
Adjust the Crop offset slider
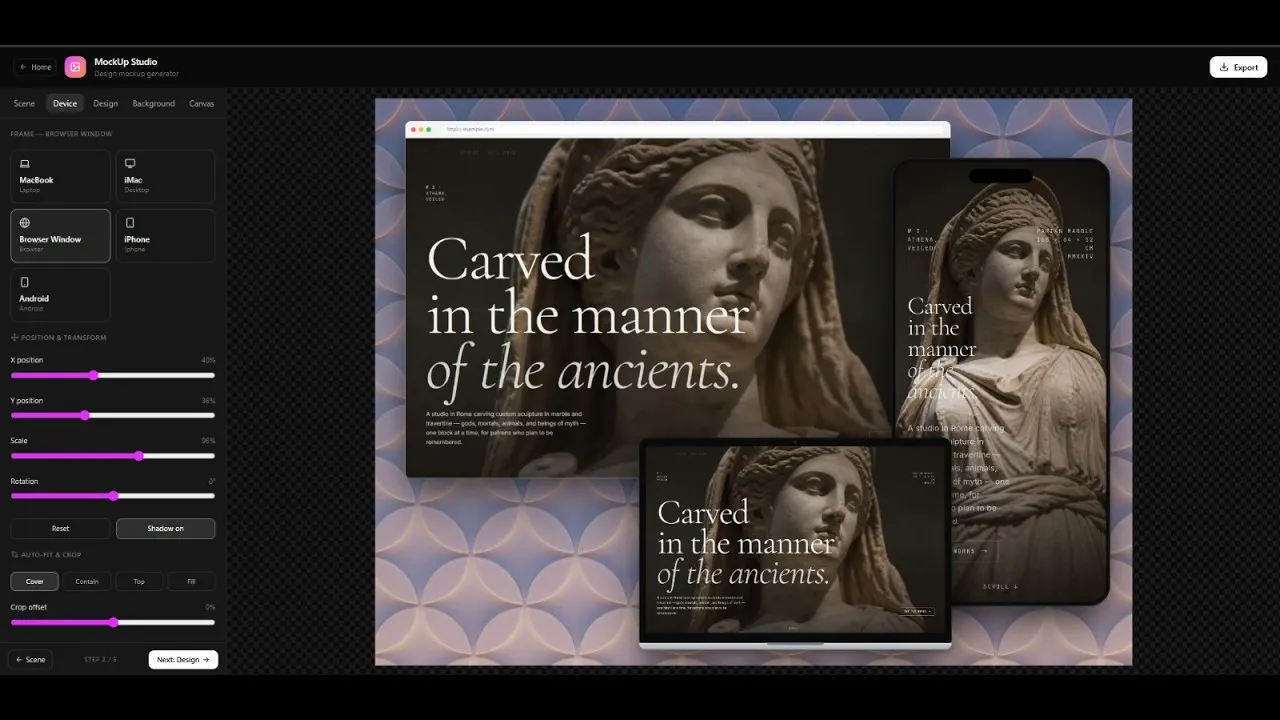click(x=113, y=622)
